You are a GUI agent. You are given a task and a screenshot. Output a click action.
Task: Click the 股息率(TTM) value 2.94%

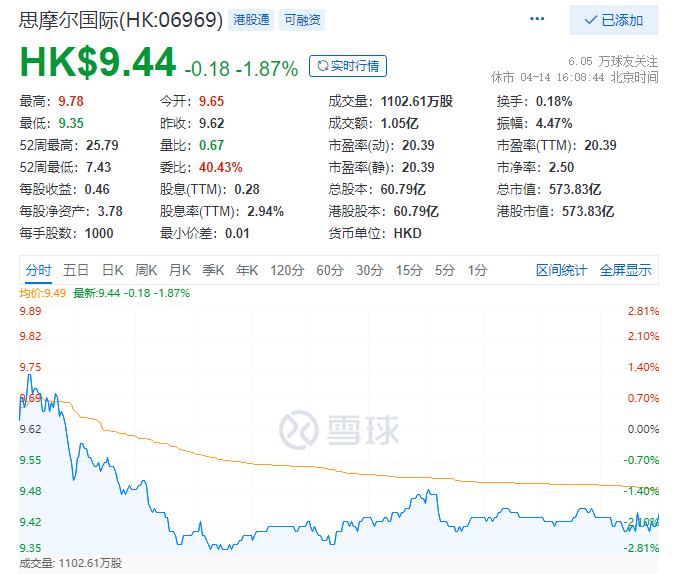[266, 212]
